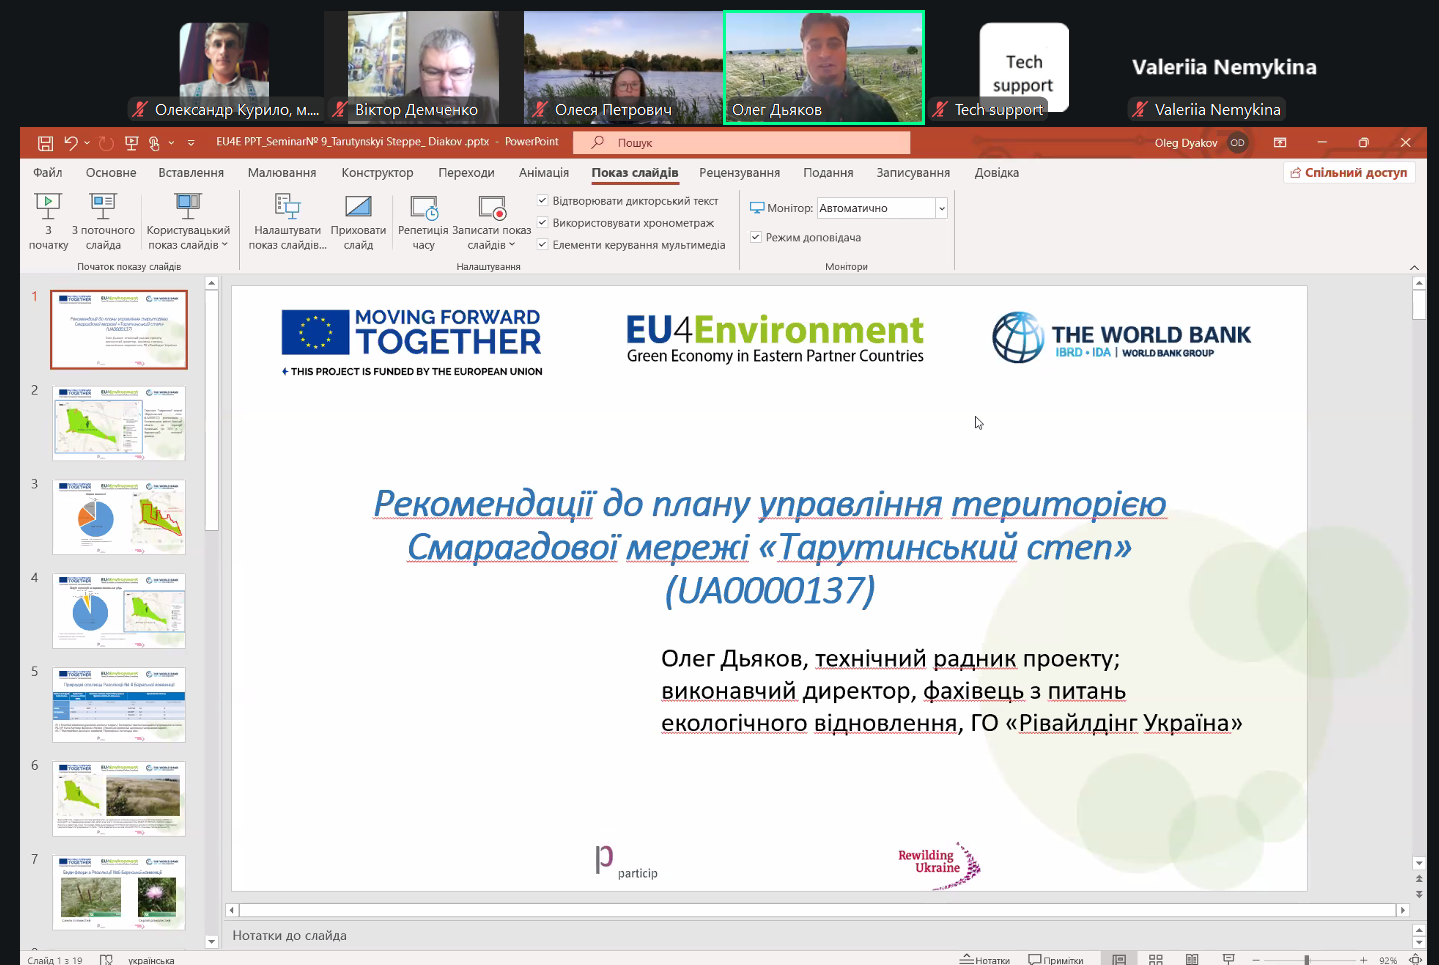Start slideshow from beginning (З початку)
The height and width of the screenshot is (965, 1439).
coord(48,220)
